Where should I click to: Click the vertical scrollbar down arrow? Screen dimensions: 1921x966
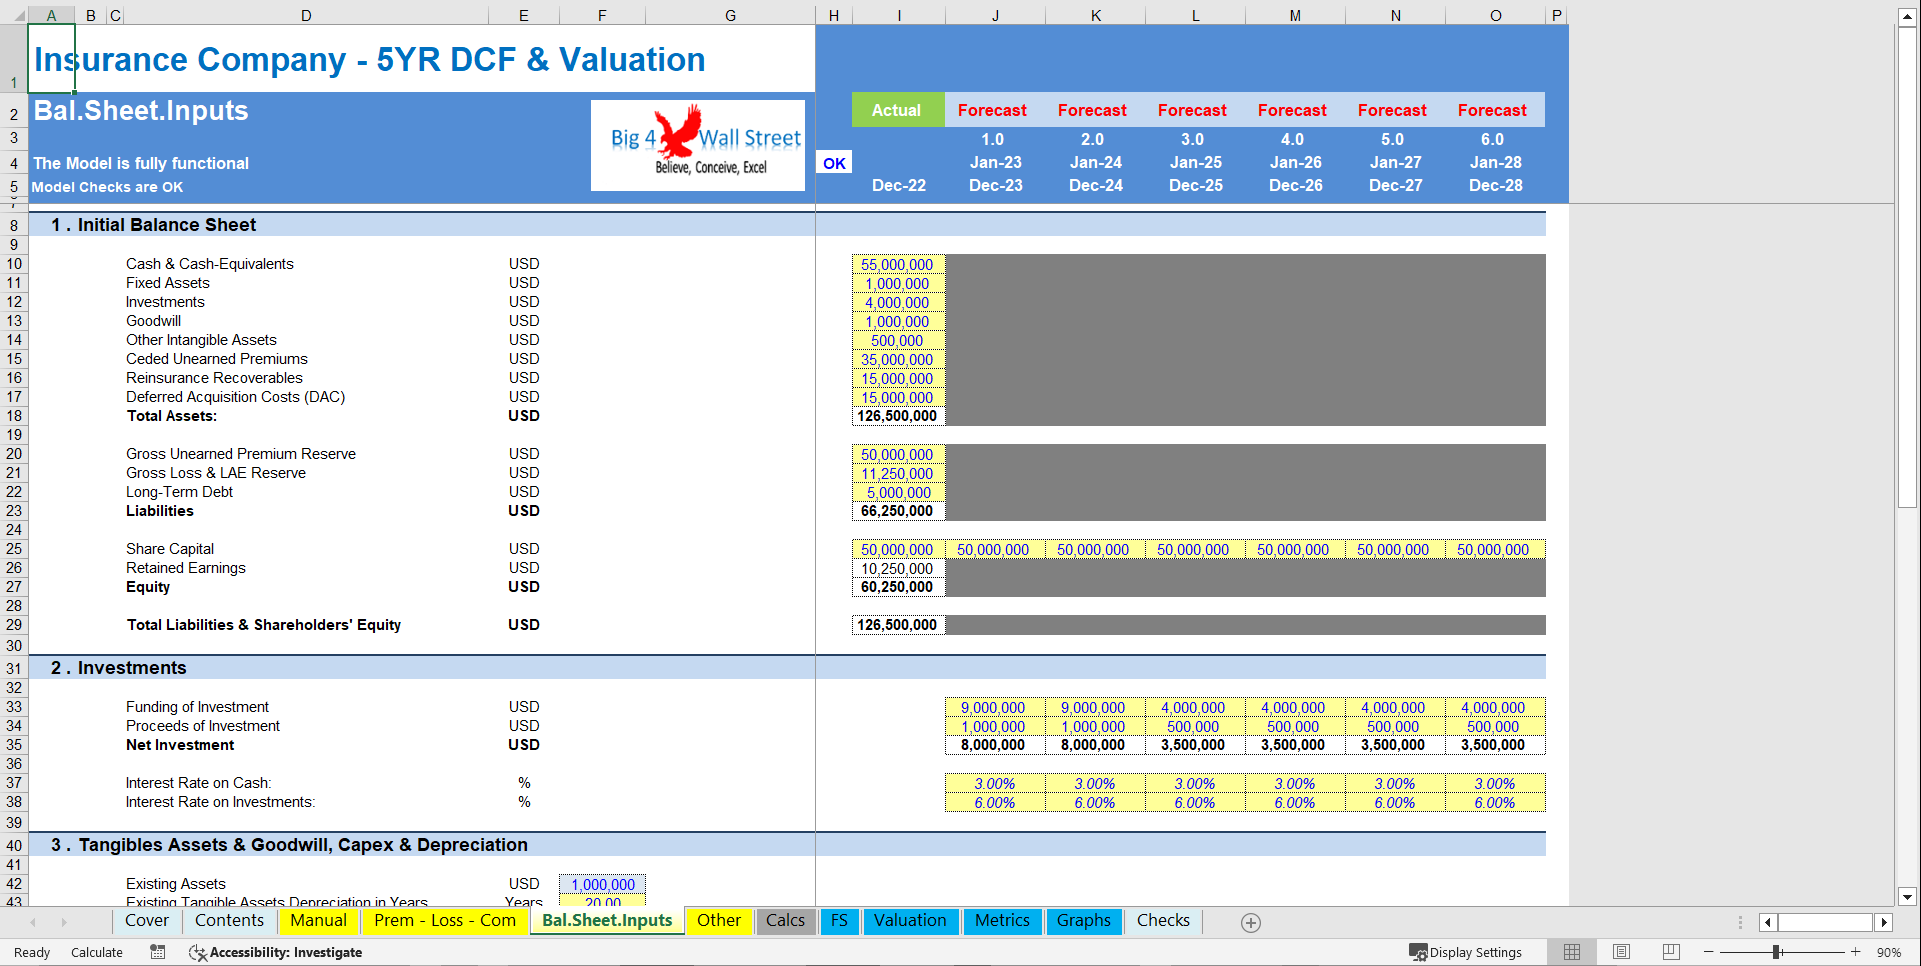click(1908, 899)
